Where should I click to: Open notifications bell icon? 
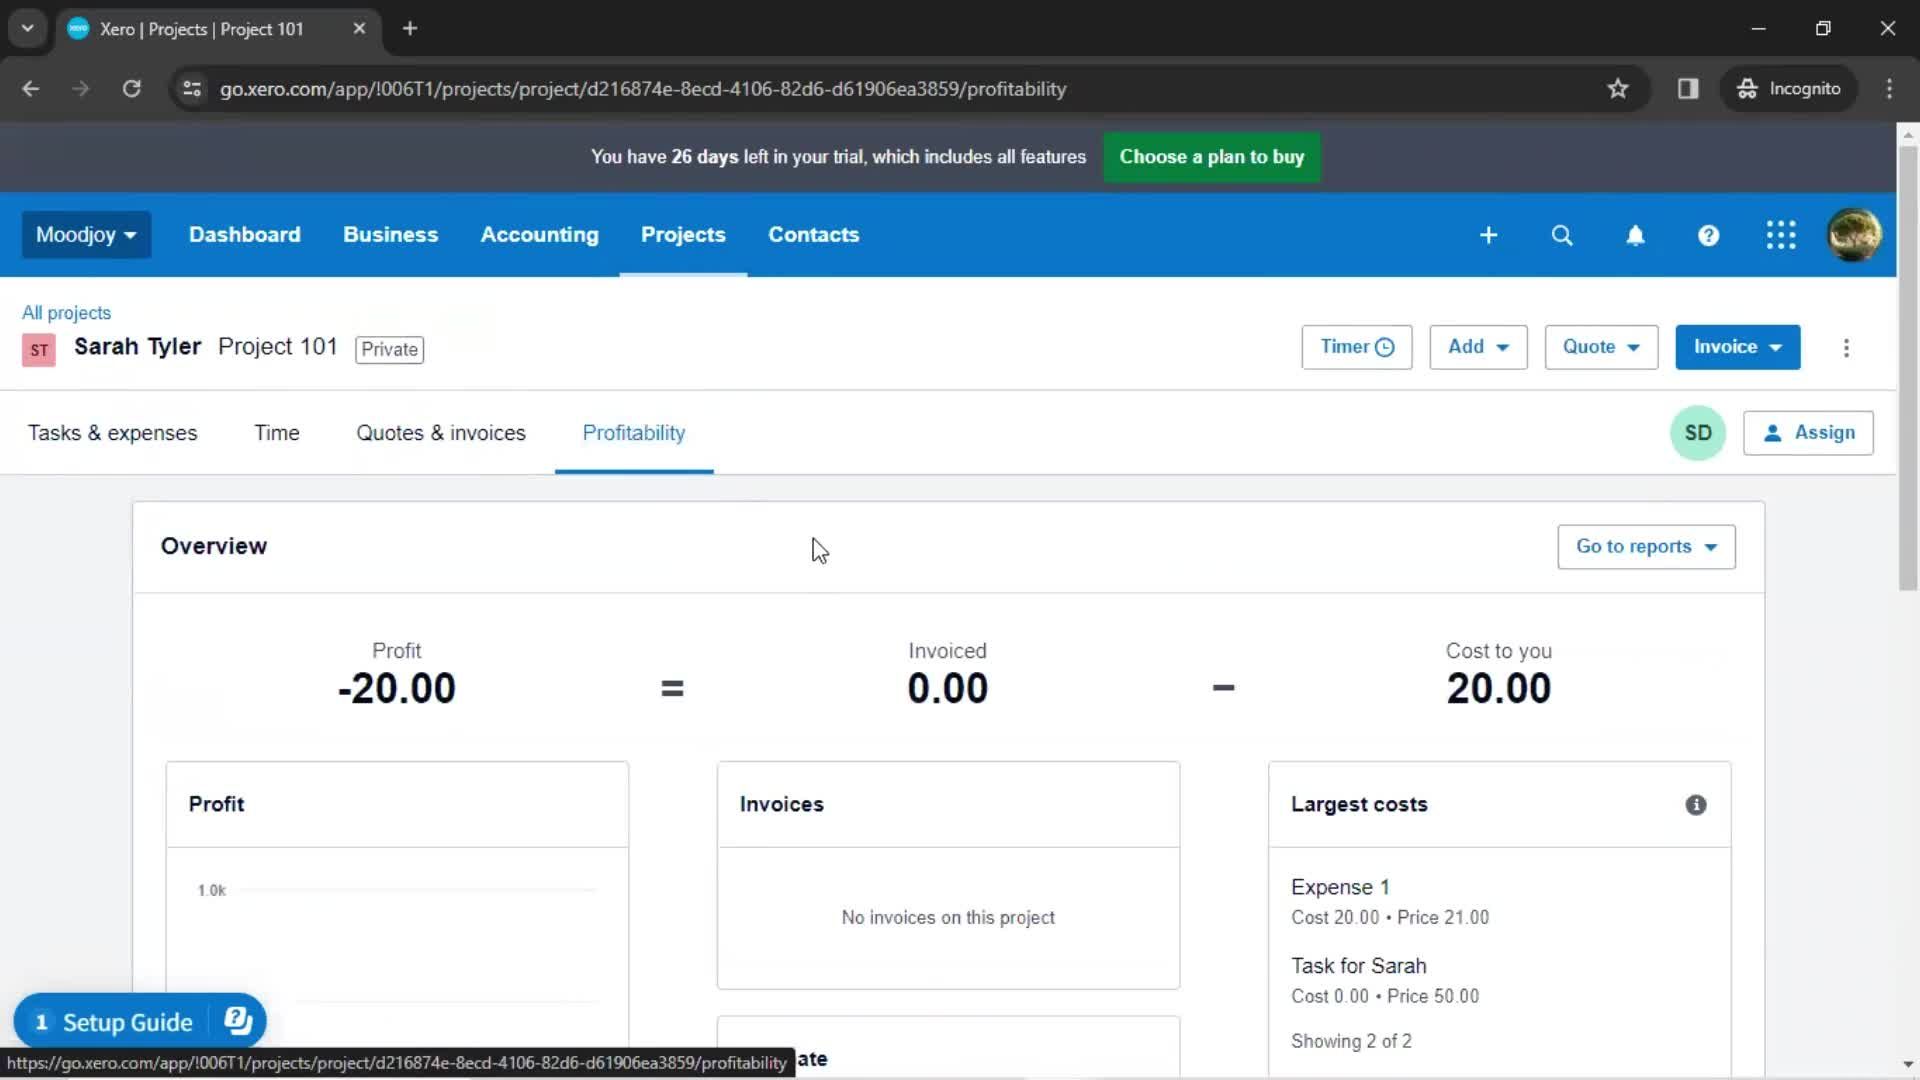pos(1635,235)
